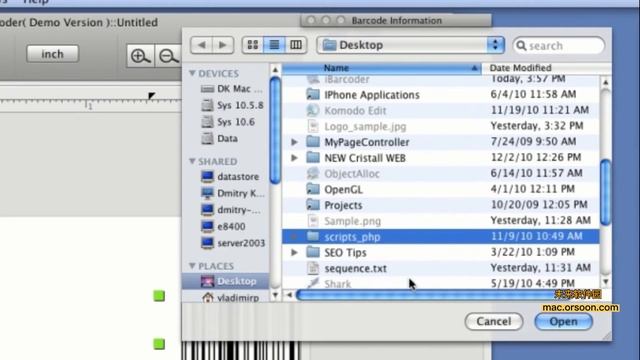Select the OpenGL folder
The image size is (640, 360).
point(440,189)
